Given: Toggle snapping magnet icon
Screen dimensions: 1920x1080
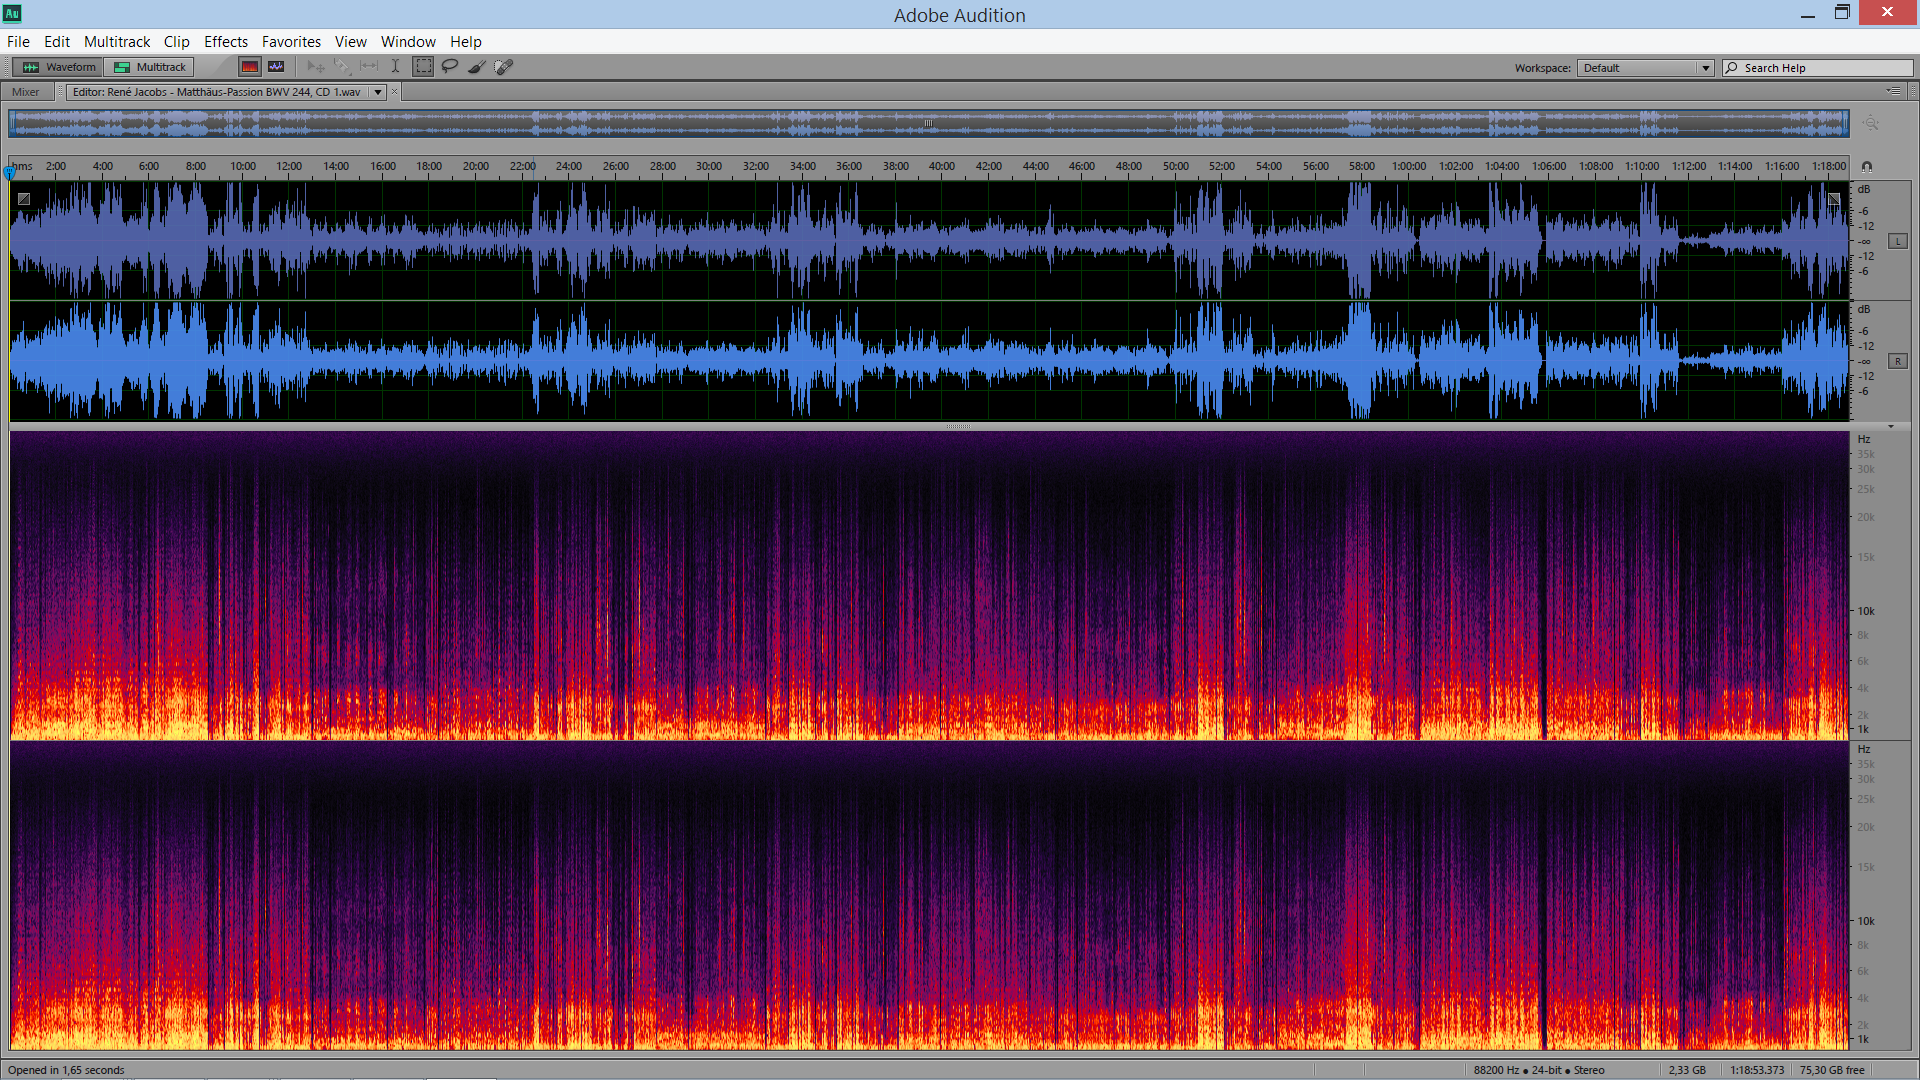Looking at the screenshot, I should click(x=1867, y=167).
